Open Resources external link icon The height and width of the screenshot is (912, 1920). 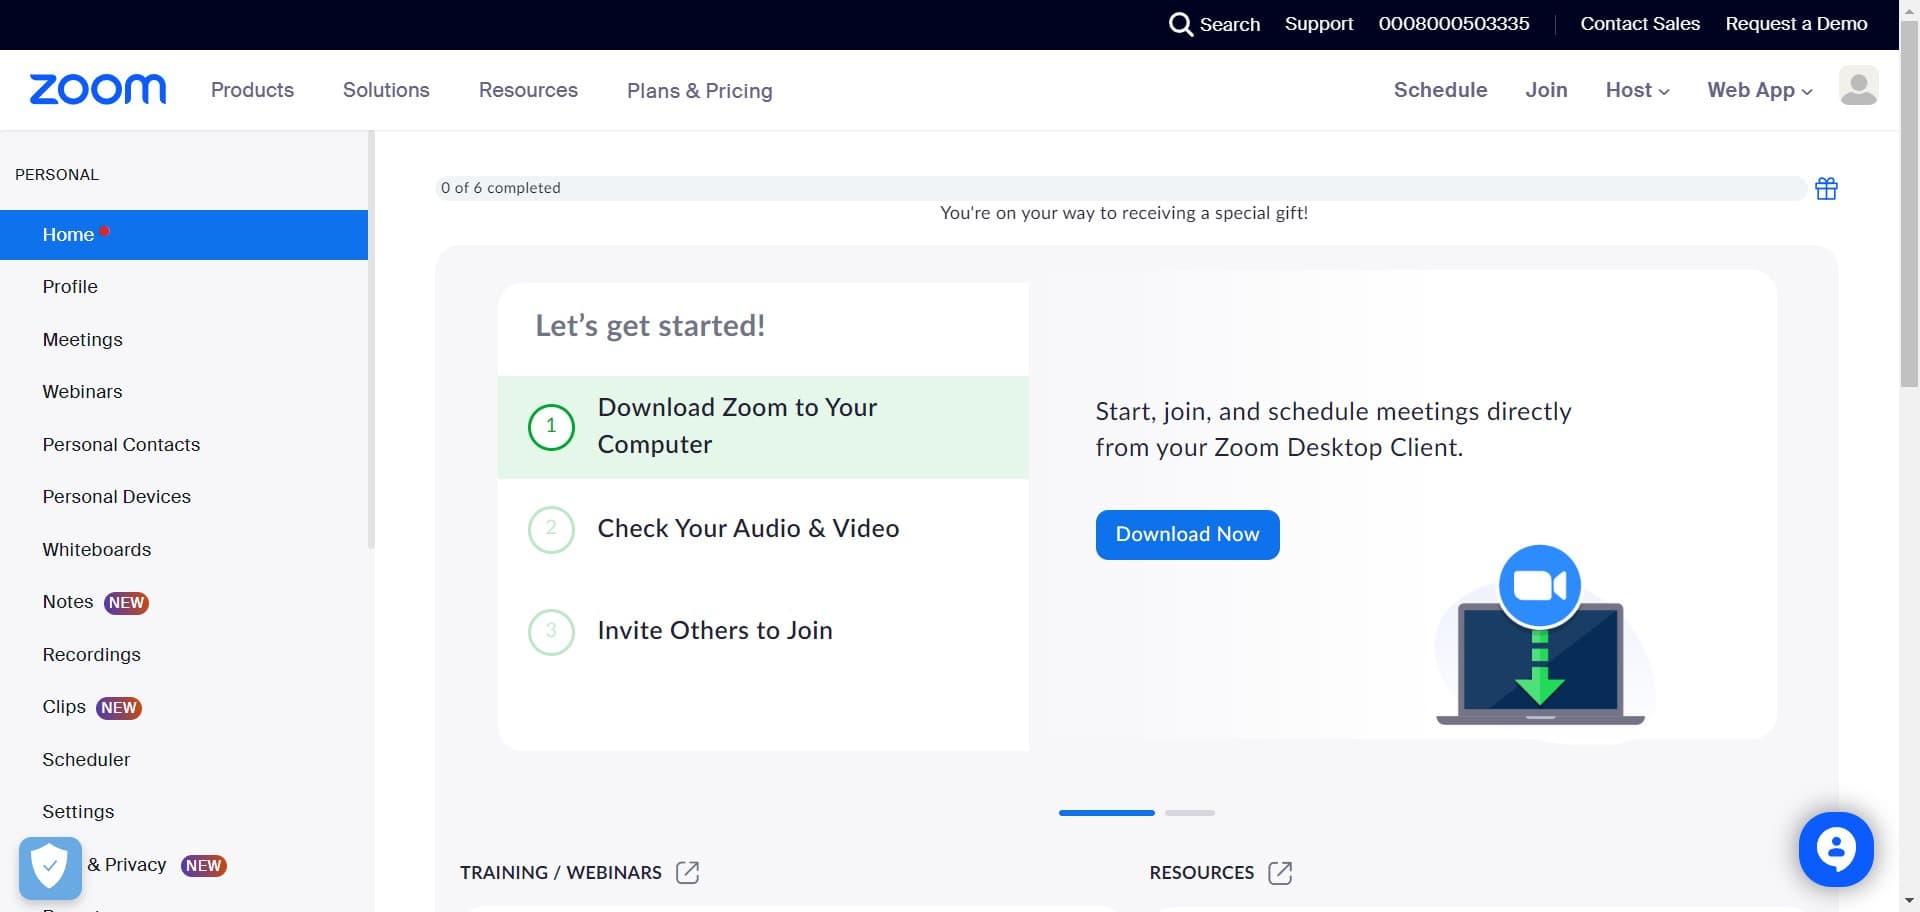(x=1280, y=873)
